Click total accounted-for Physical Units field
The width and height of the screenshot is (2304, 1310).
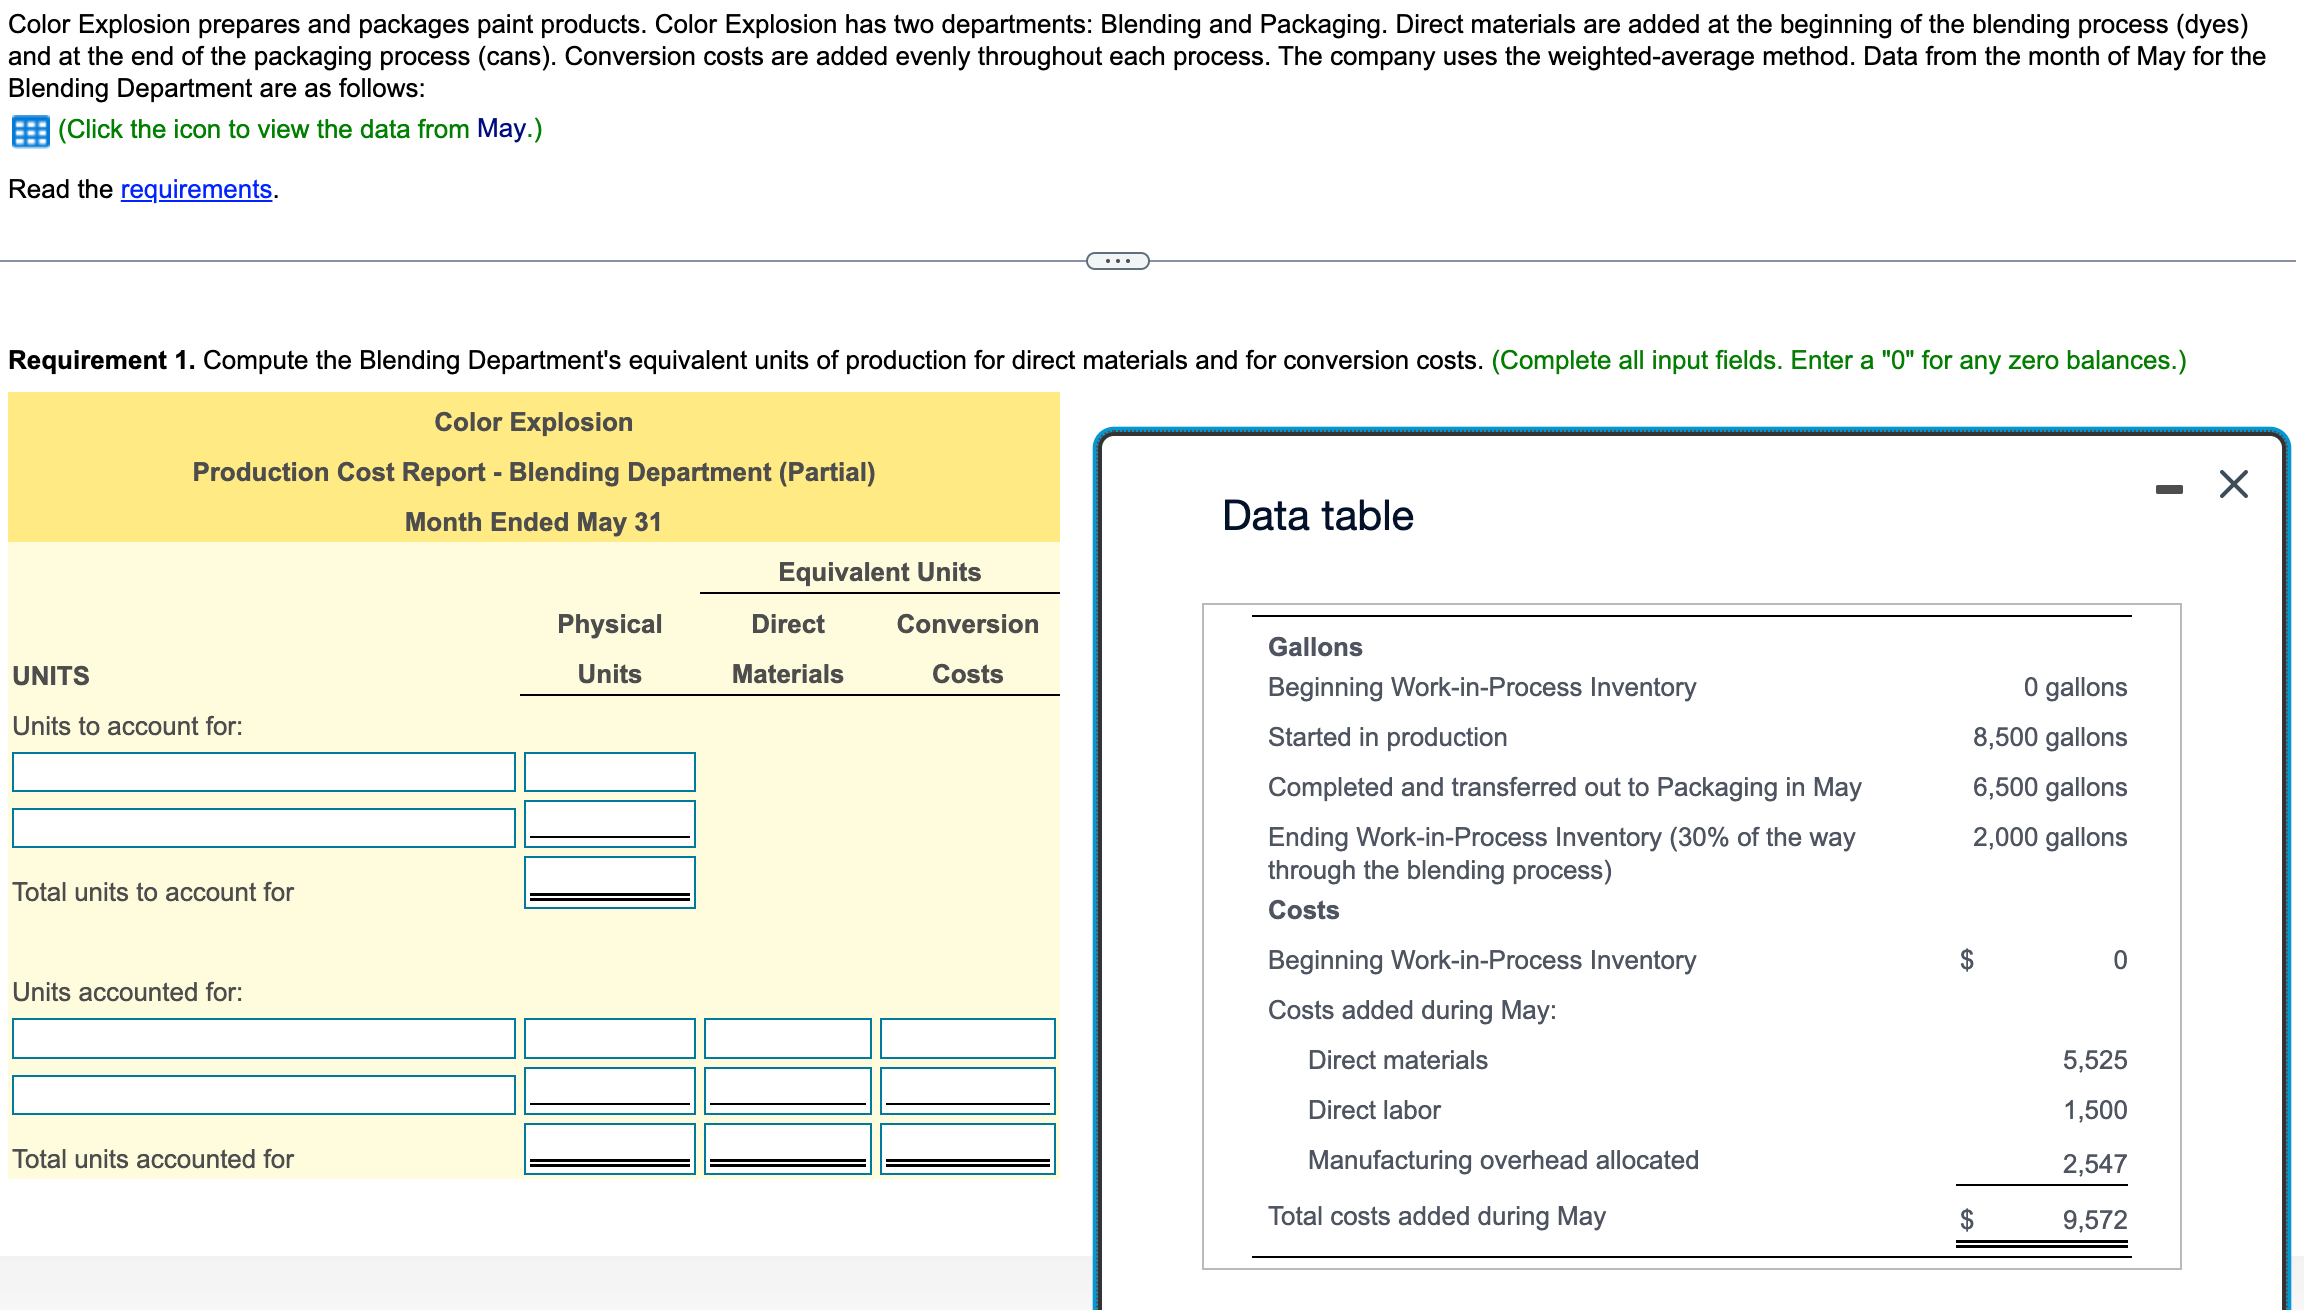(x=609, y=1147)
